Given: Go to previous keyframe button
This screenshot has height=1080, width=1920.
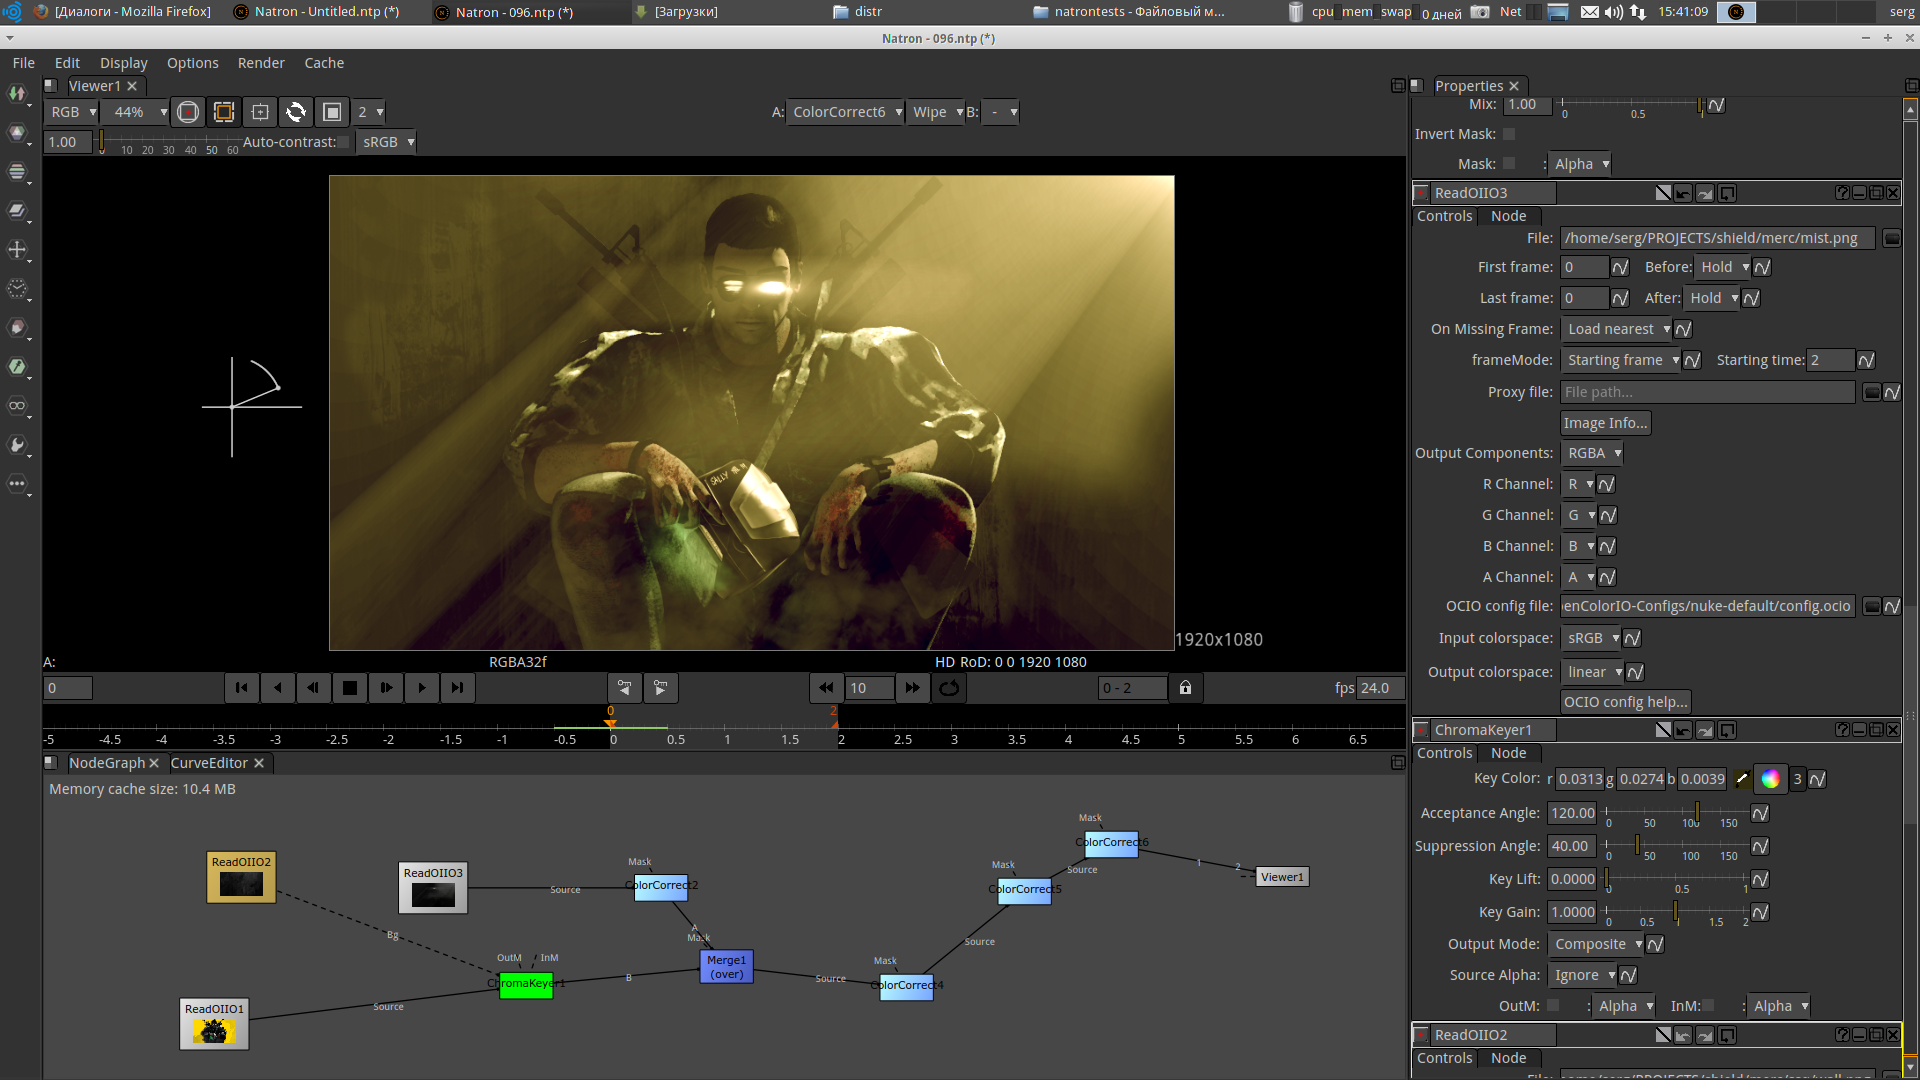Looking at the screenshot, I should tap(625, 688).
